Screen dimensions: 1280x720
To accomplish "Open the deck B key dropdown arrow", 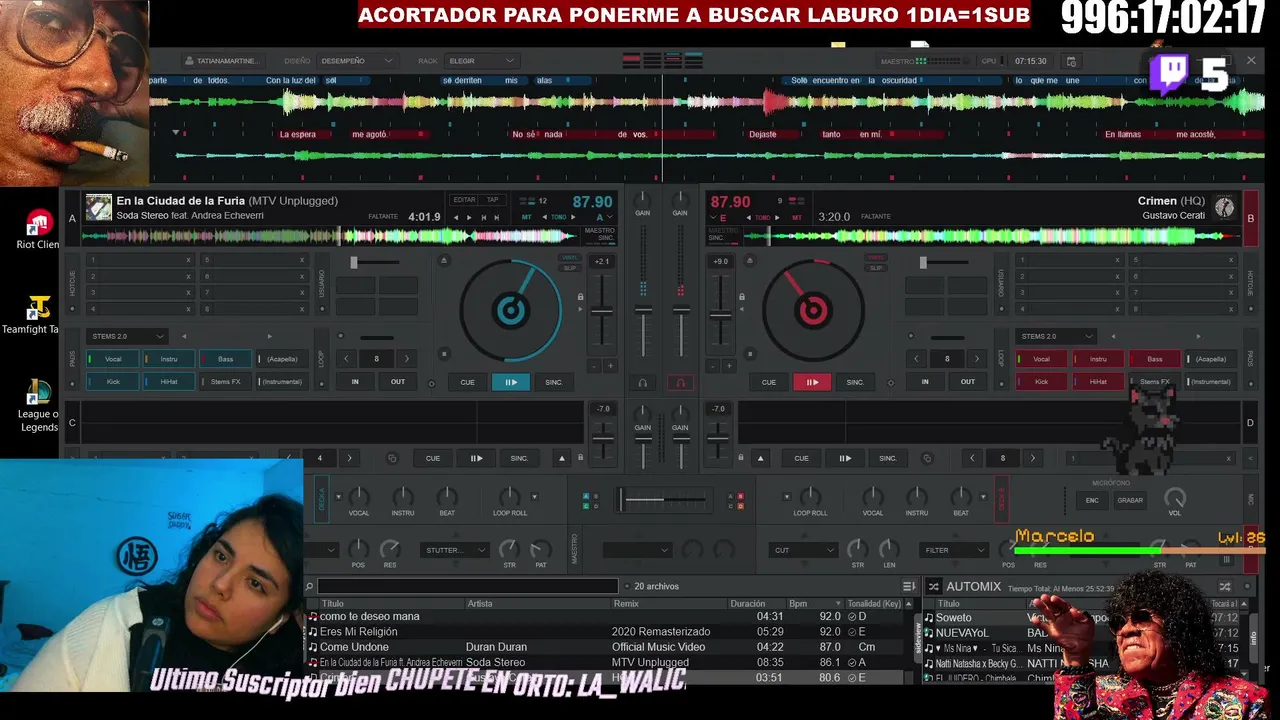I will point(711,217).
